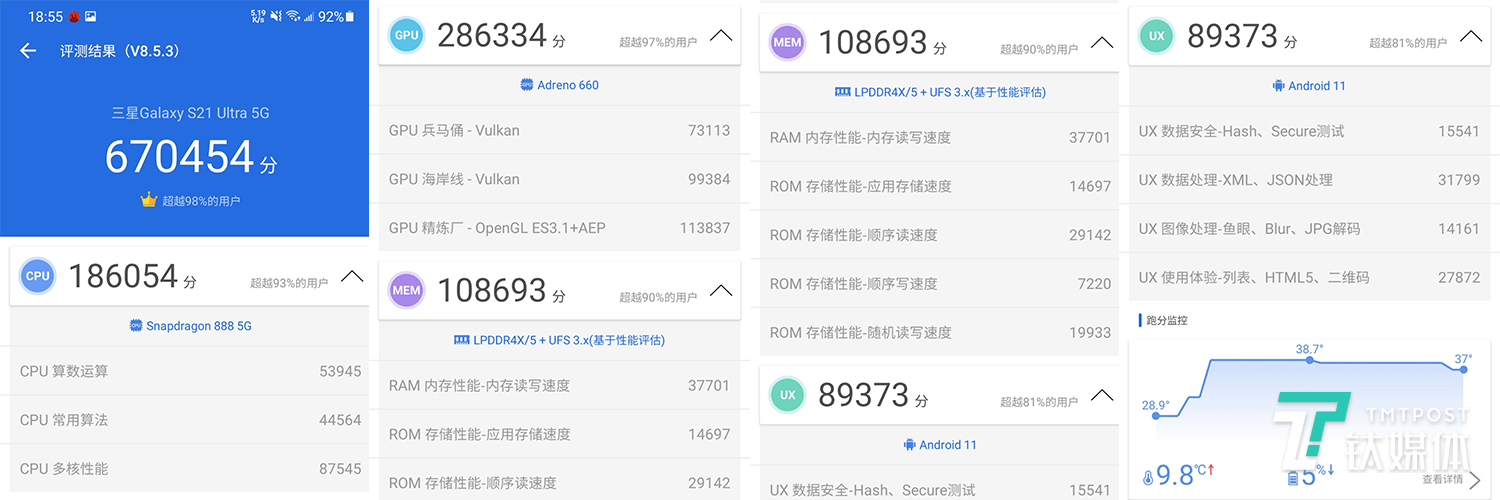The width and height of the screenshot is (1500, 500).
Task: Tap the 28.9° point on temperature graph
Action: point(1156,415)
